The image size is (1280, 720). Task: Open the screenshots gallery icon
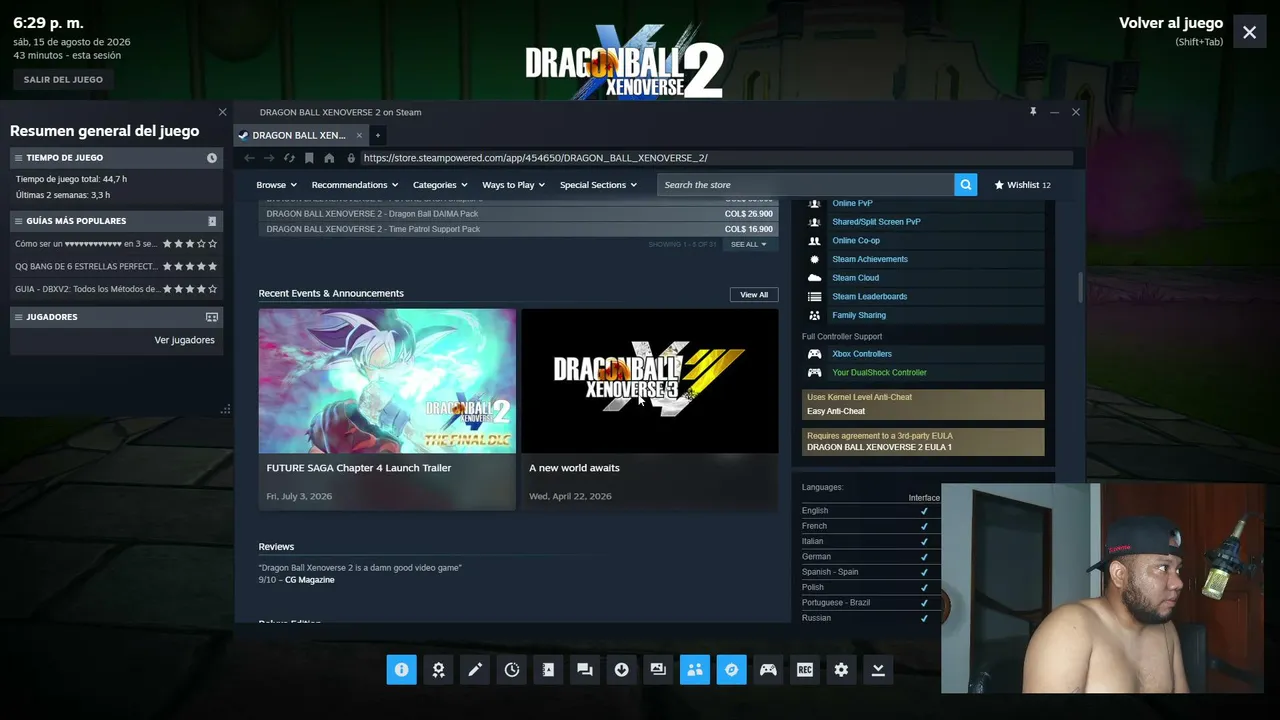(658, 670)
